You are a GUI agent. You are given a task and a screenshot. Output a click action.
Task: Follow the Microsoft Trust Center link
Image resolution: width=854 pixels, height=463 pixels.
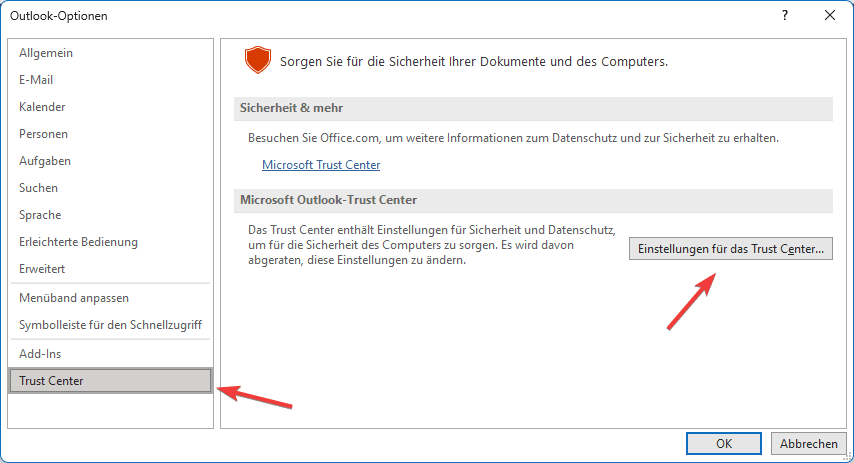(x=321, y=165)
